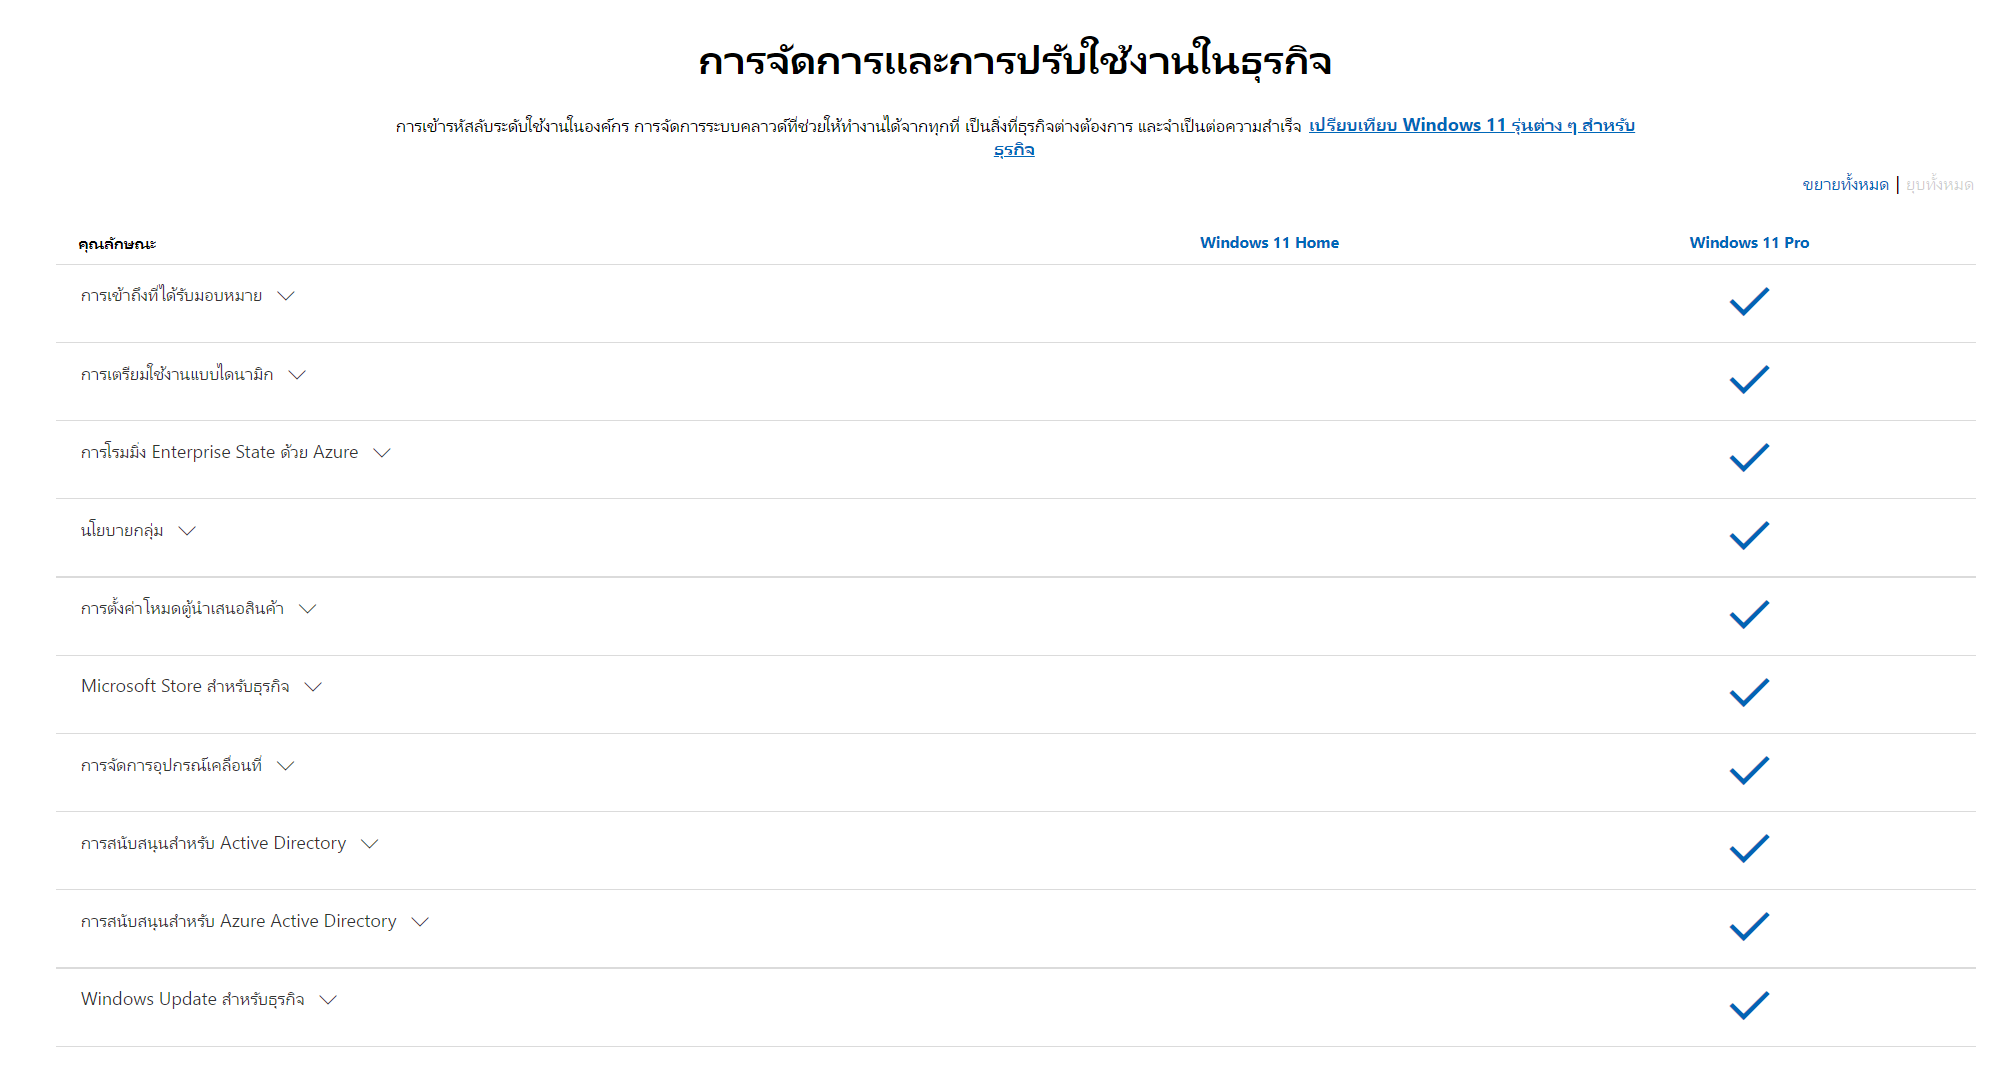Click the Pro checkmark in Windows Update row
Viewport: 1995px width, 1090px height.
[1749, 1005]
